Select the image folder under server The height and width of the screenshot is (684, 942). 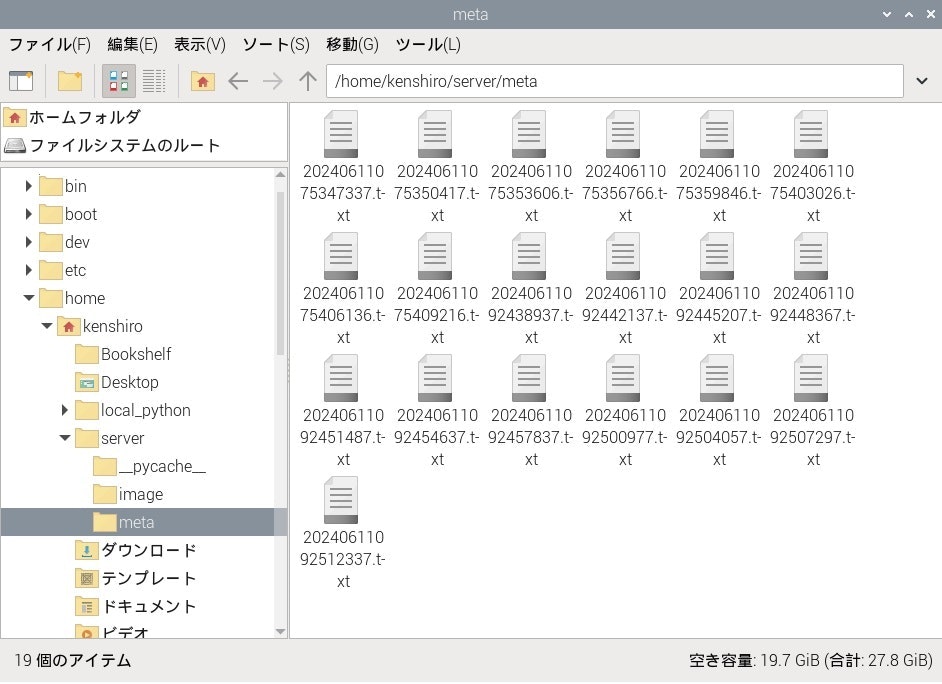pos(138,494)
